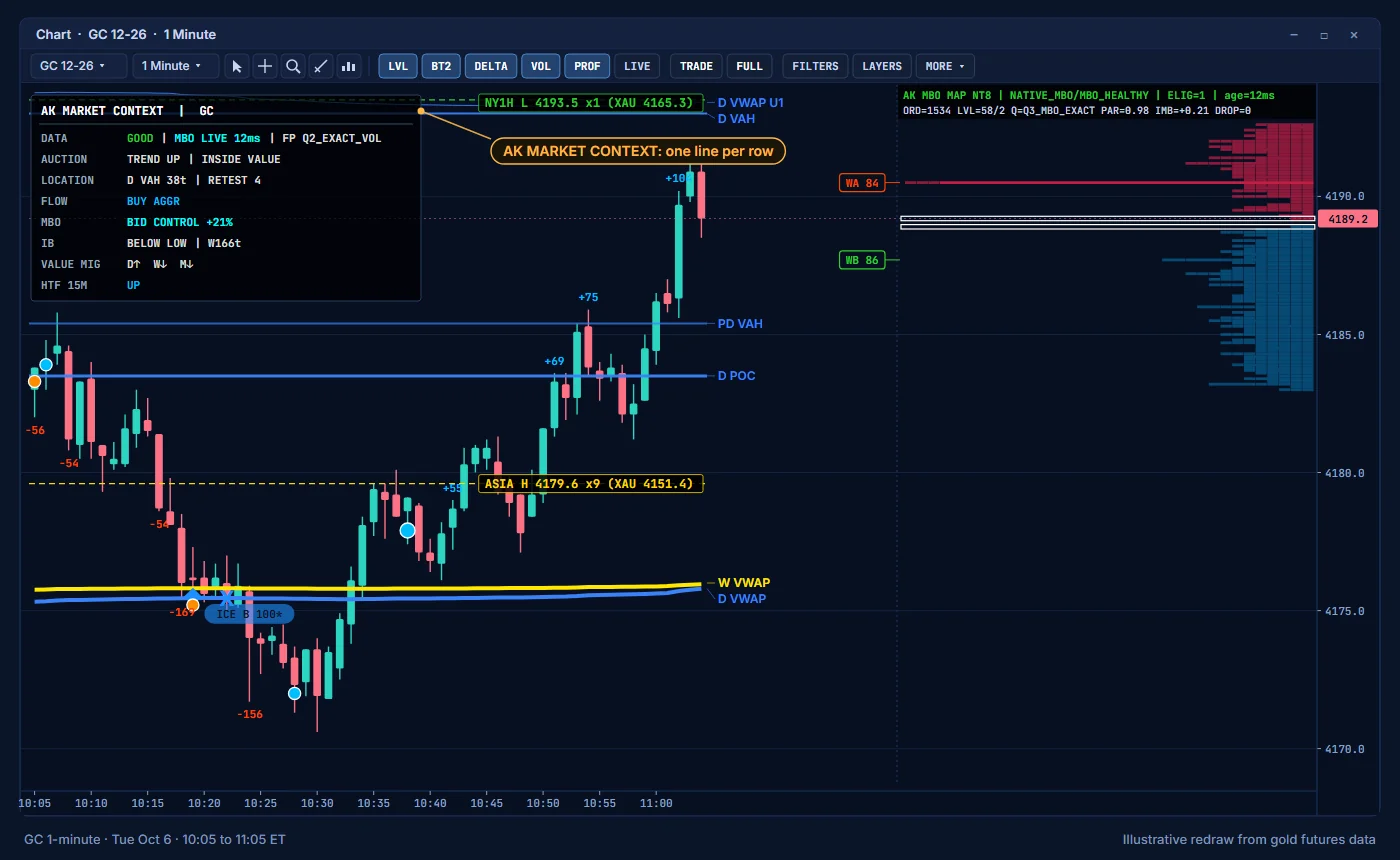This screenshot has width=1400, height=860.
Task: Select the NY1H L 4193.5 level label
Action: click(x=589, y=103)
